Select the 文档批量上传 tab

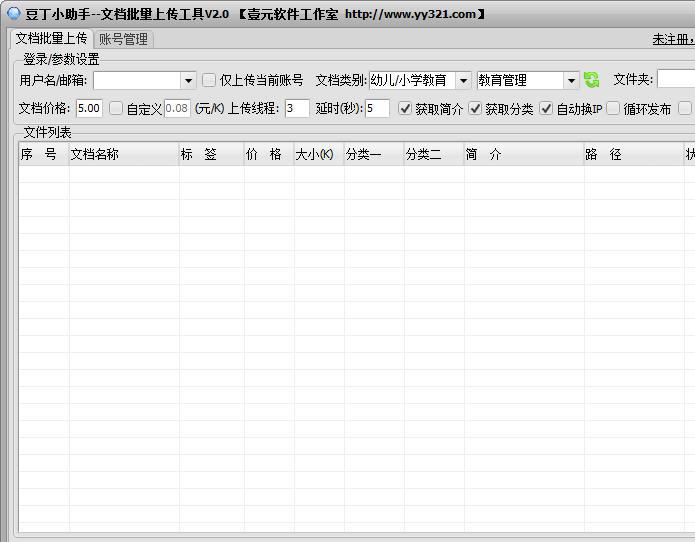click(x=51, y=38)
